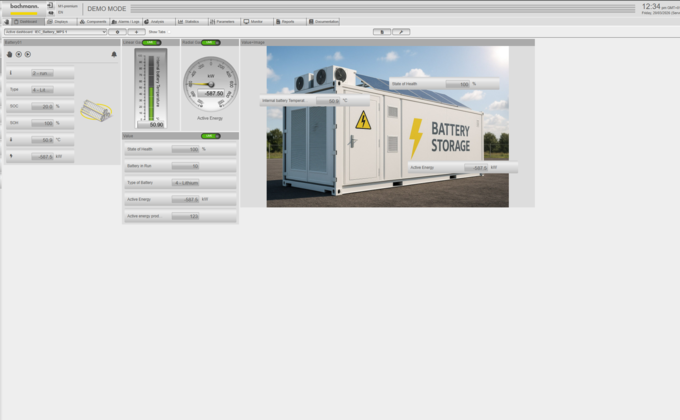Click the add dashboard plus button
The width and height of the screenshot is (680, 420).
(136, 32)
